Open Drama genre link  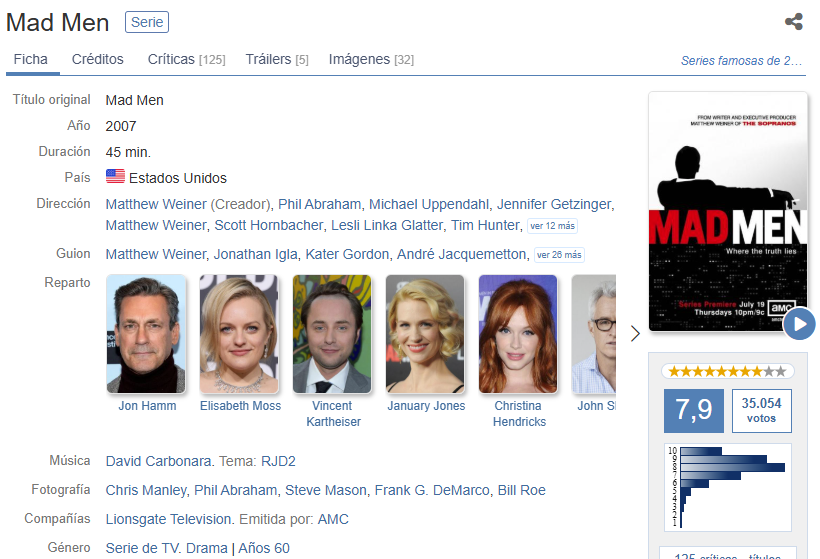pos(207,548)
